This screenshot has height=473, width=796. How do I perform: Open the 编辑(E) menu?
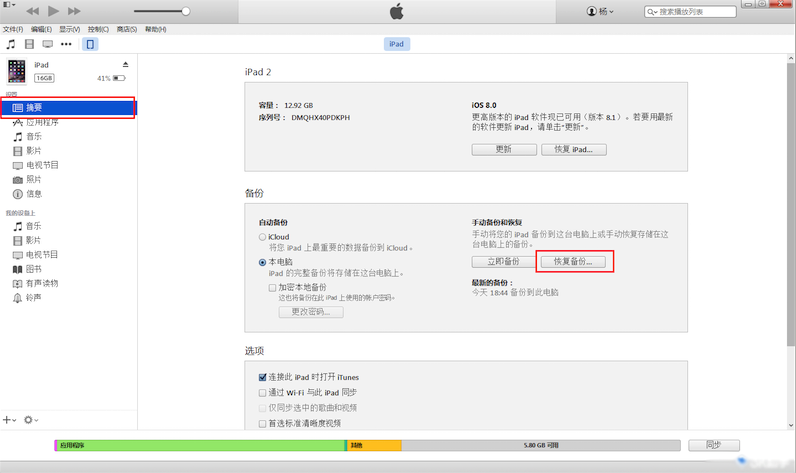(x=41, y=29)
